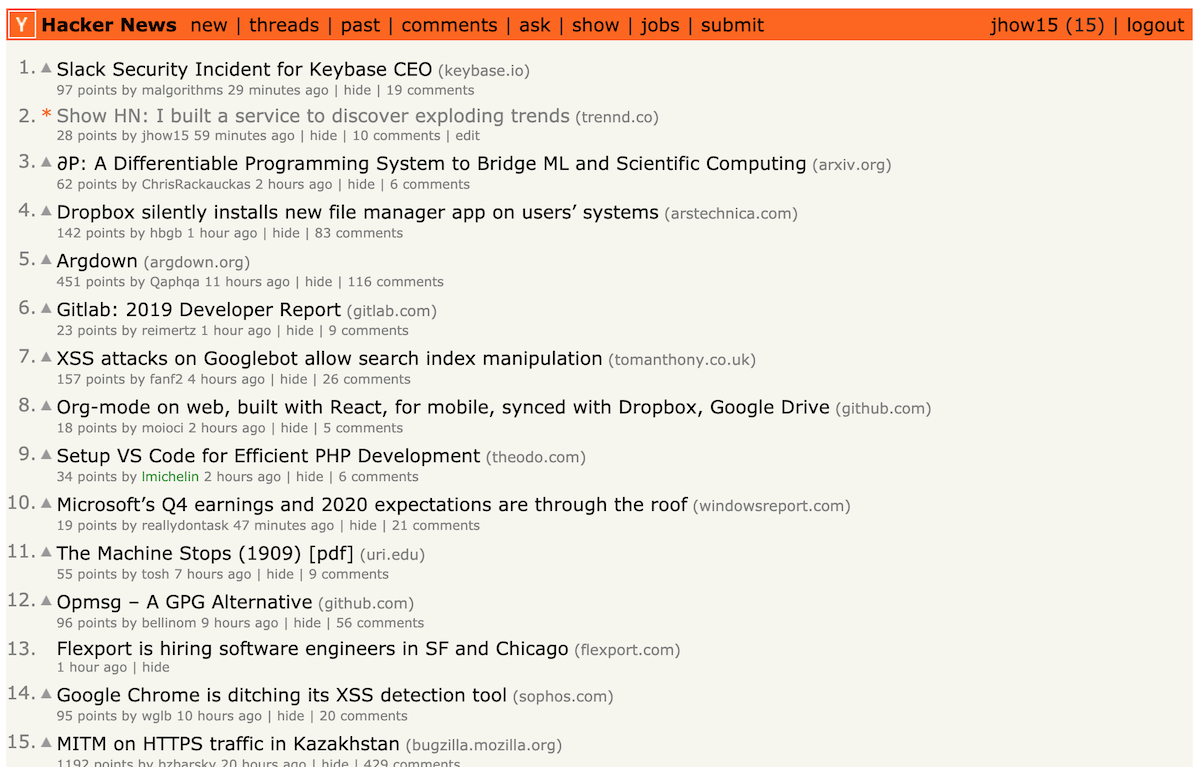Open the jobs section

pos(660,25)
